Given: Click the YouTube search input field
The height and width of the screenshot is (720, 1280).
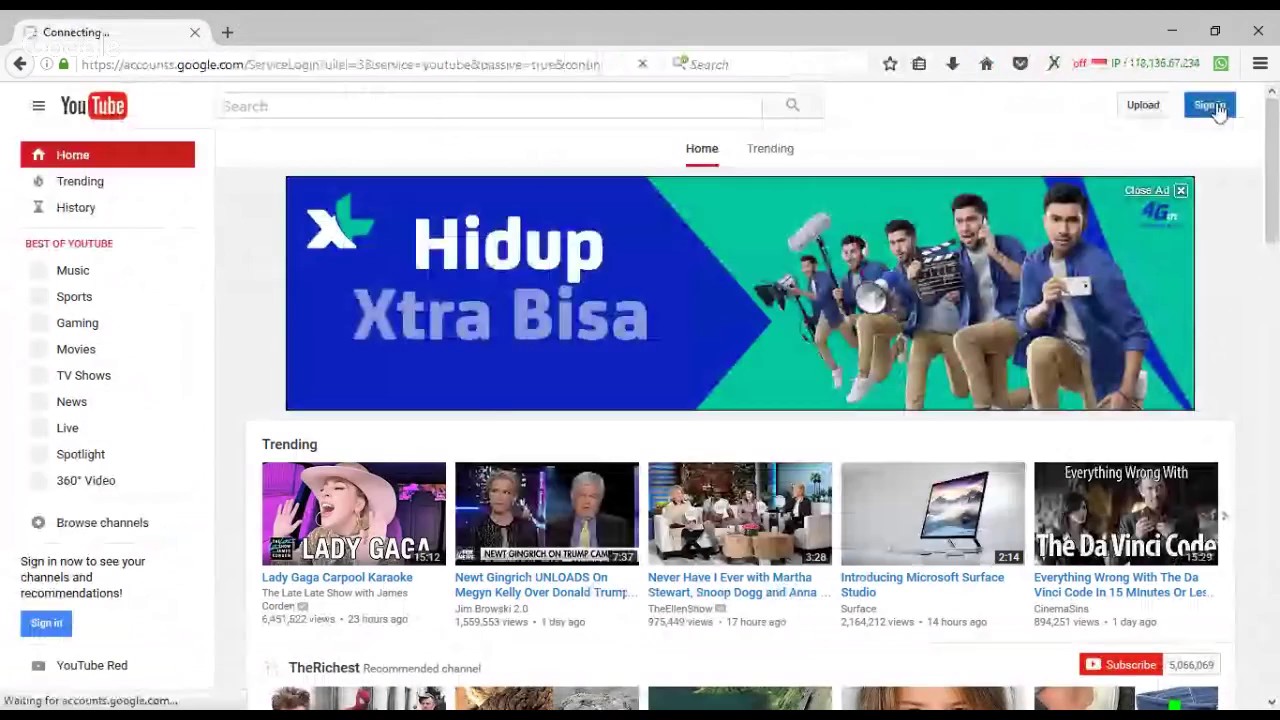Looking at the screenshot, I should click(489, 106).
